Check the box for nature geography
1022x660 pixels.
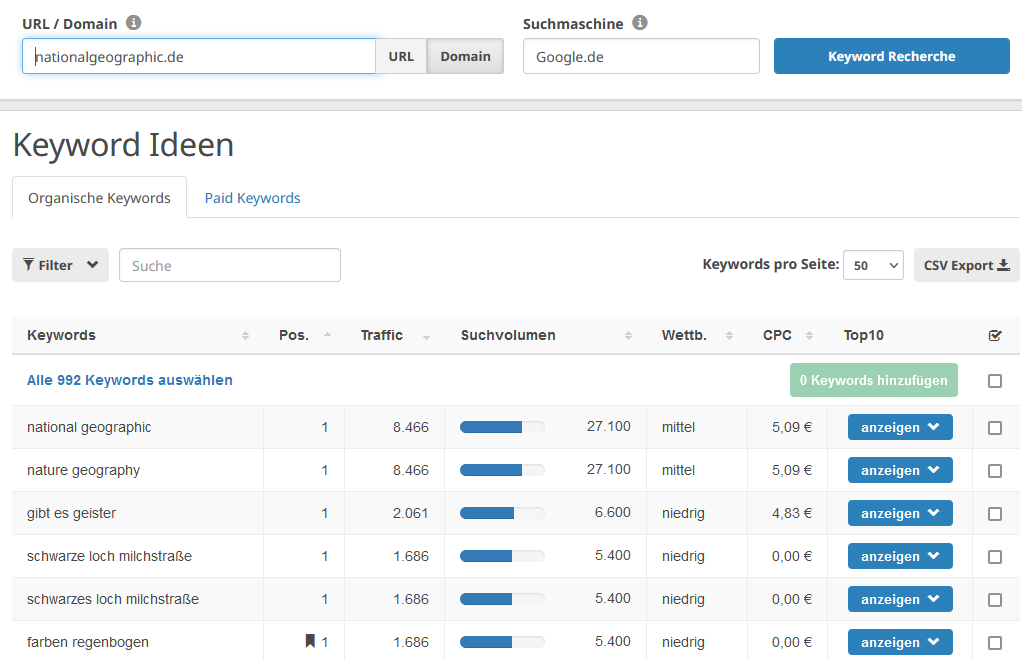[x=995, y=470]
